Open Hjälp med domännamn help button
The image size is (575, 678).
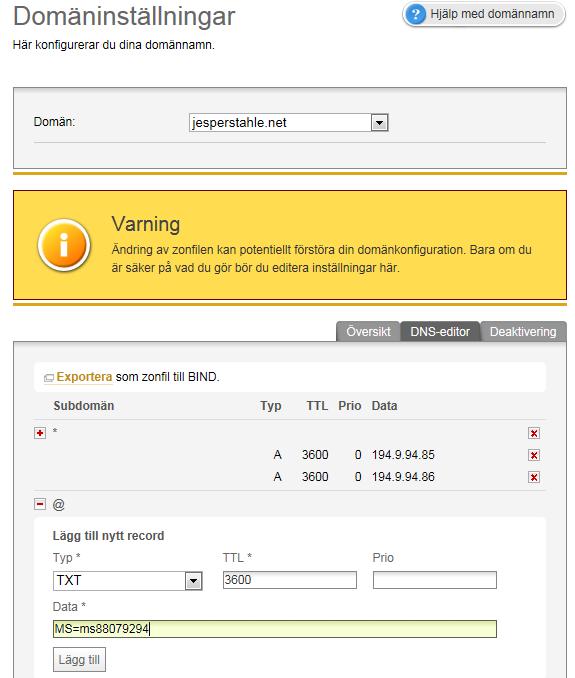pyautogui.click(x=484, y=14)
